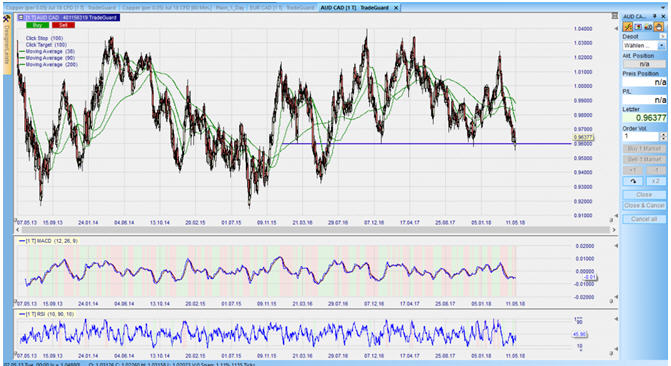Click the chart settings icon above price axis

pos(615,16)
